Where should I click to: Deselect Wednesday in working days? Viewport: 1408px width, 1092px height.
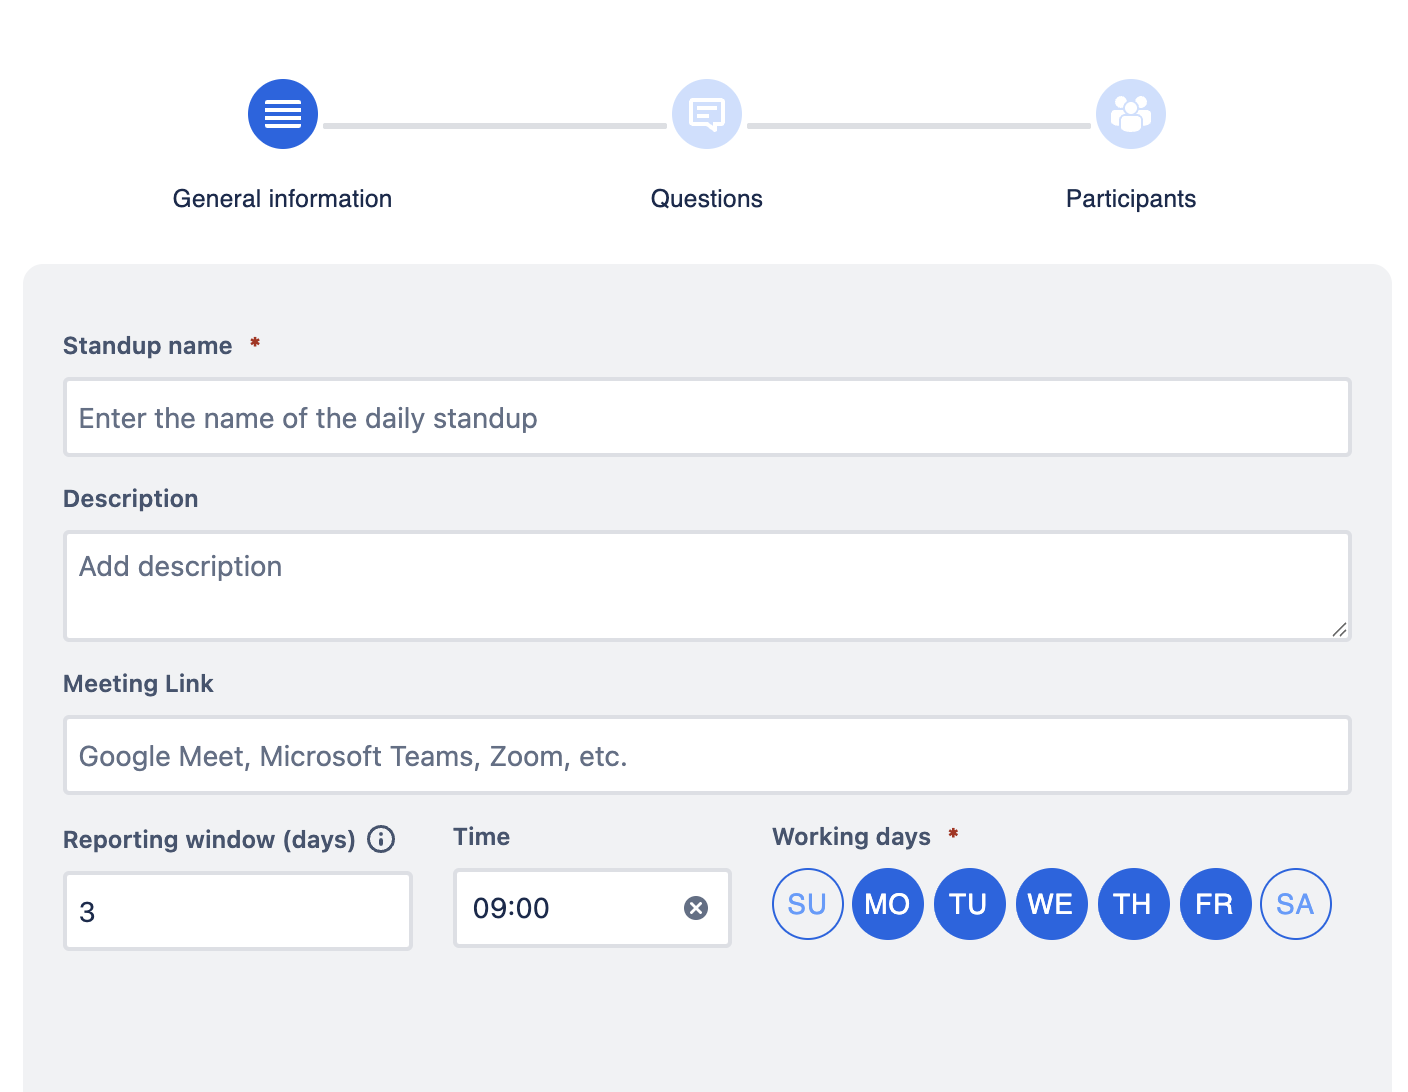click(1051, 904)
